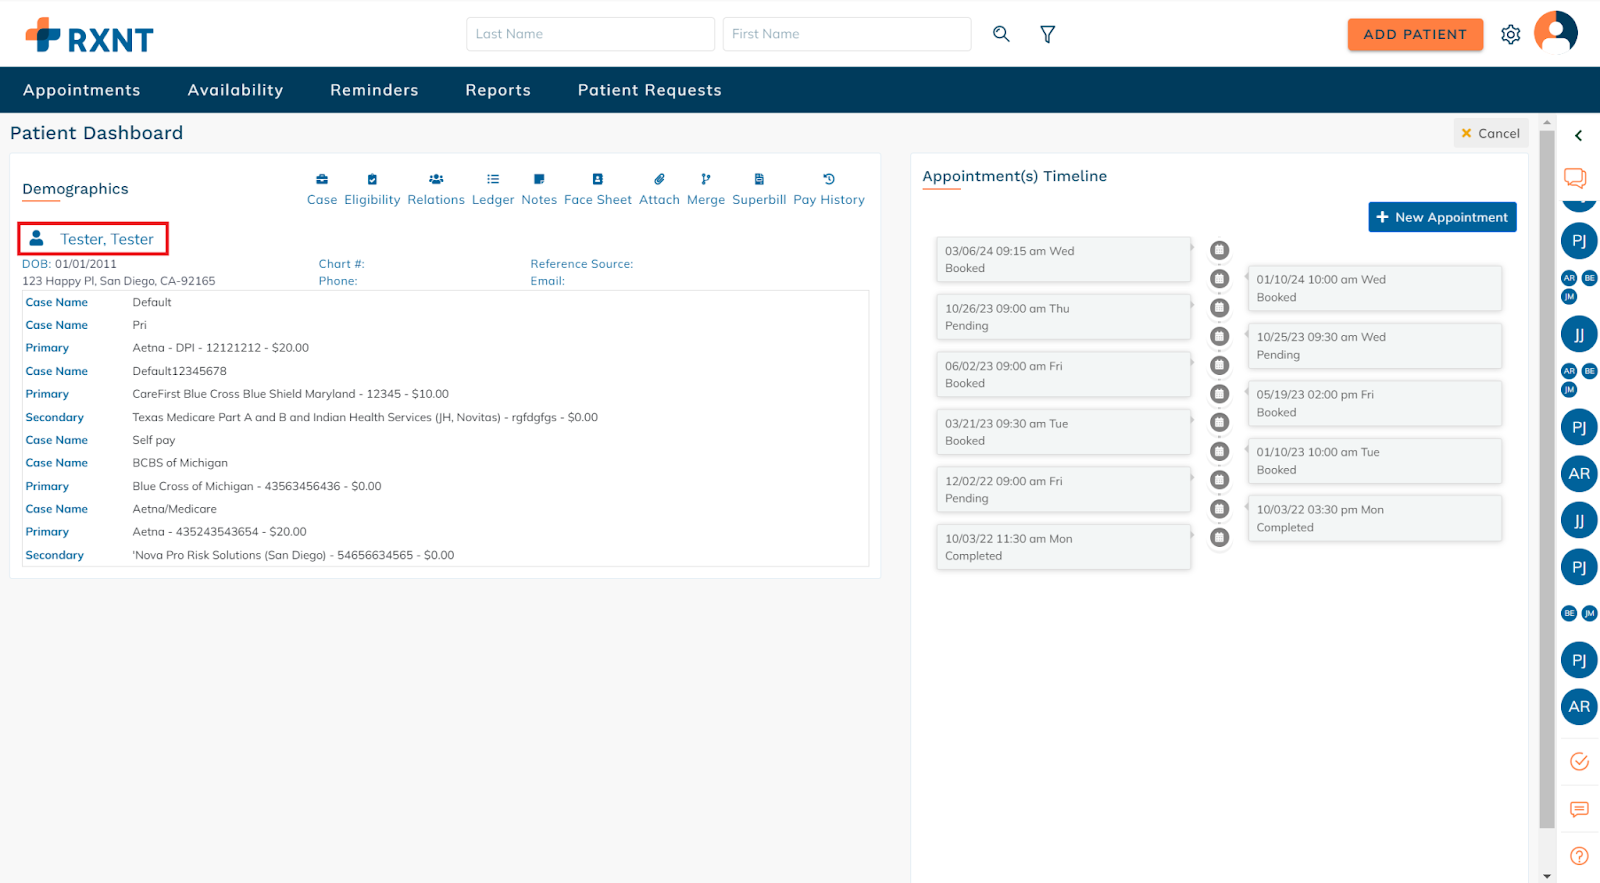
Task: Click the timeline marker for 03/06/24 appointment
Action: pos(1219,250)
